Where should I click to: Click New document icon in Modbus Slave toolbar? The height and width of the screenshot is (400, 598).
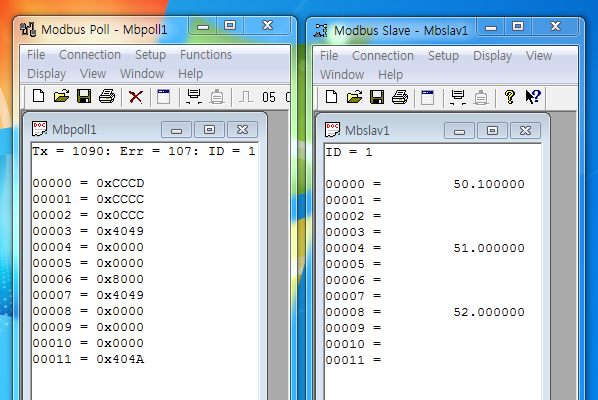tap(331, 97)
